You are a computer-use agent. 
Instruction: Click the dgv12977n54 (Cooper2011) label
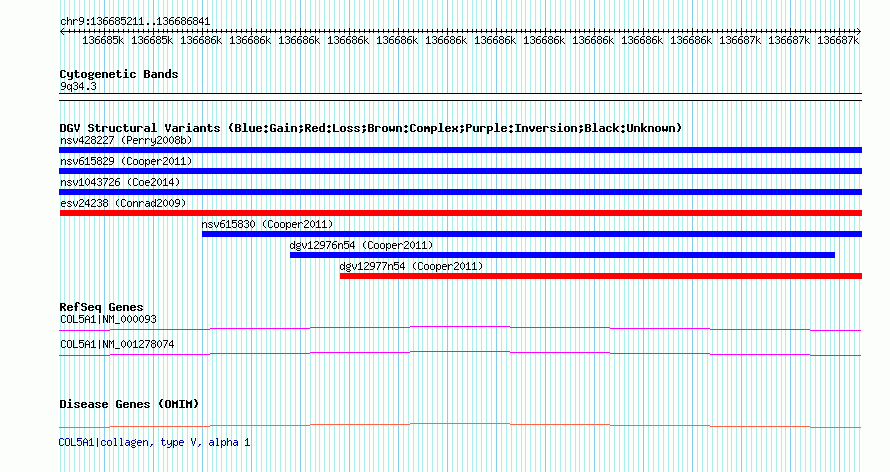click(411, 266)
